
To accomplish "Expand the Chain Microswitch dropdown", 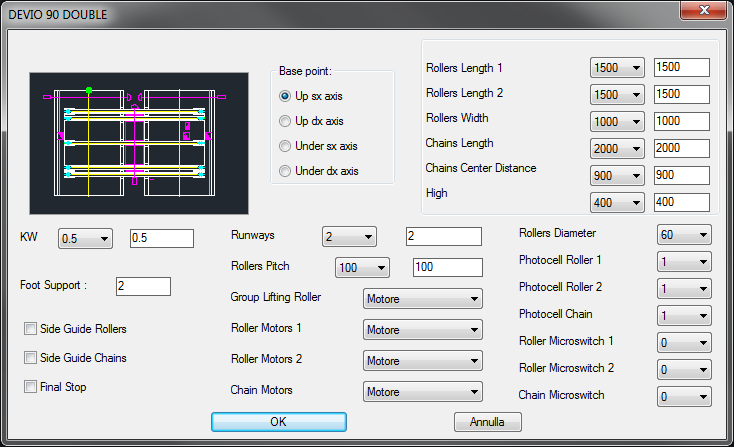I will click(684, 397).
